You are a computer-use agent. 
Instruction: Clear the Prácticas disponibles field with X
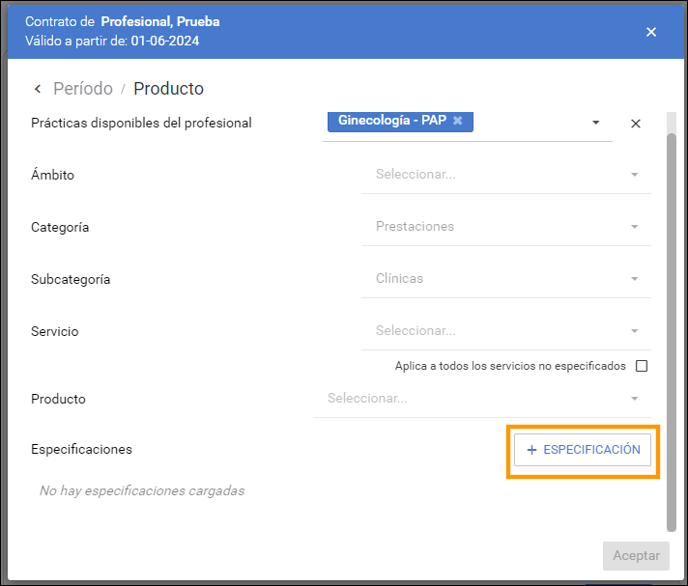(x=635, y=124)
